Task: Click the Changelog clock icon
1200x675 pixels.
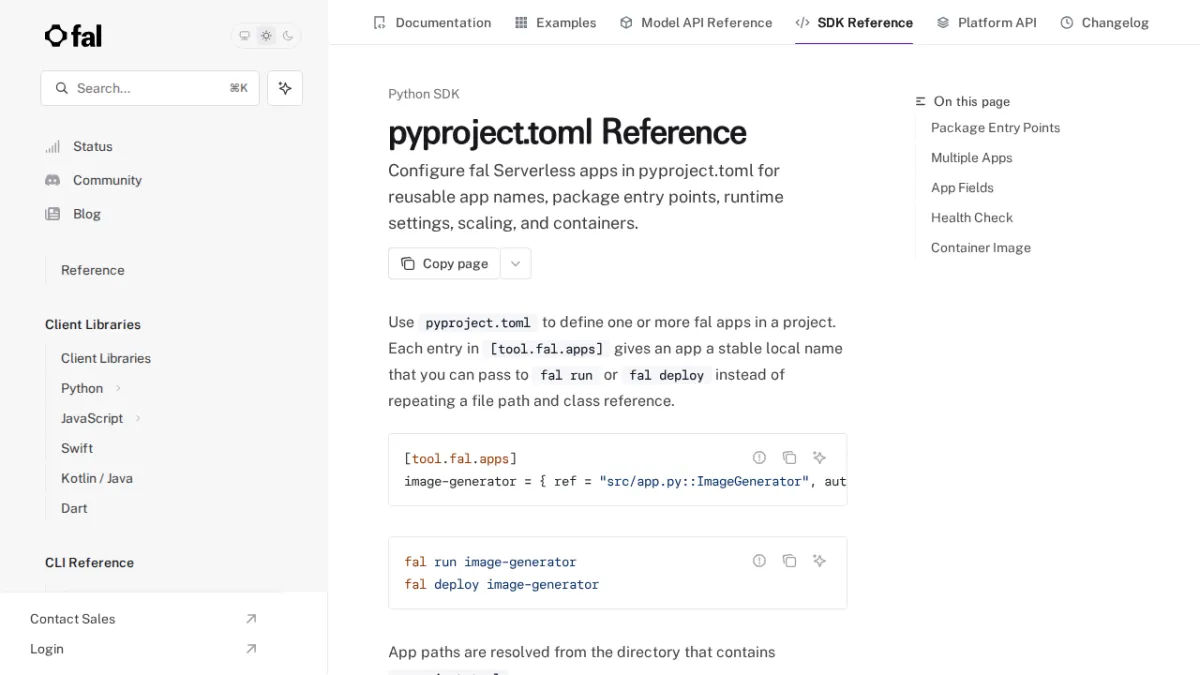Action: point(1067,22)
